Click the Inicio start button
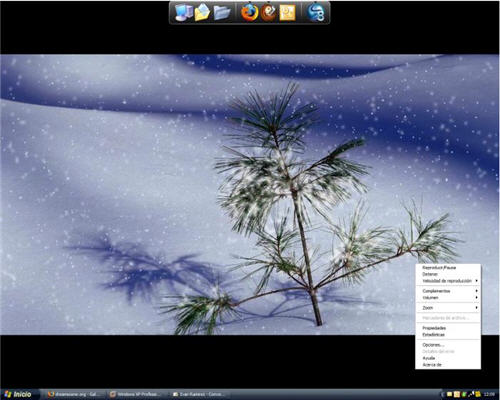500x400 pixels. pos(19,394)
